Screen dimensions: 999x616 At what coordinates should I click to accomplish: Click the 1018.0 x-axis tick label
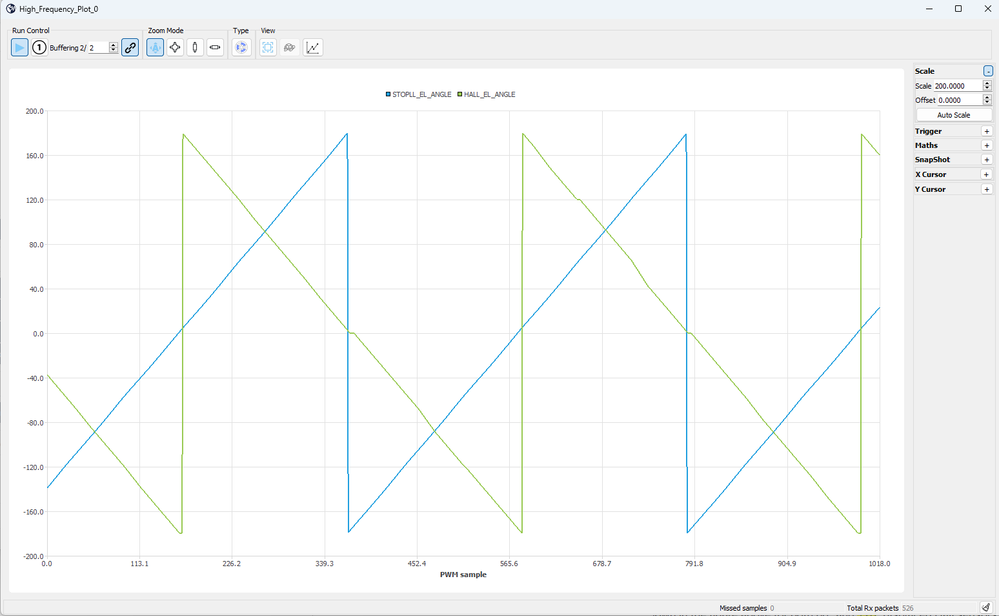tap(880, 564)
